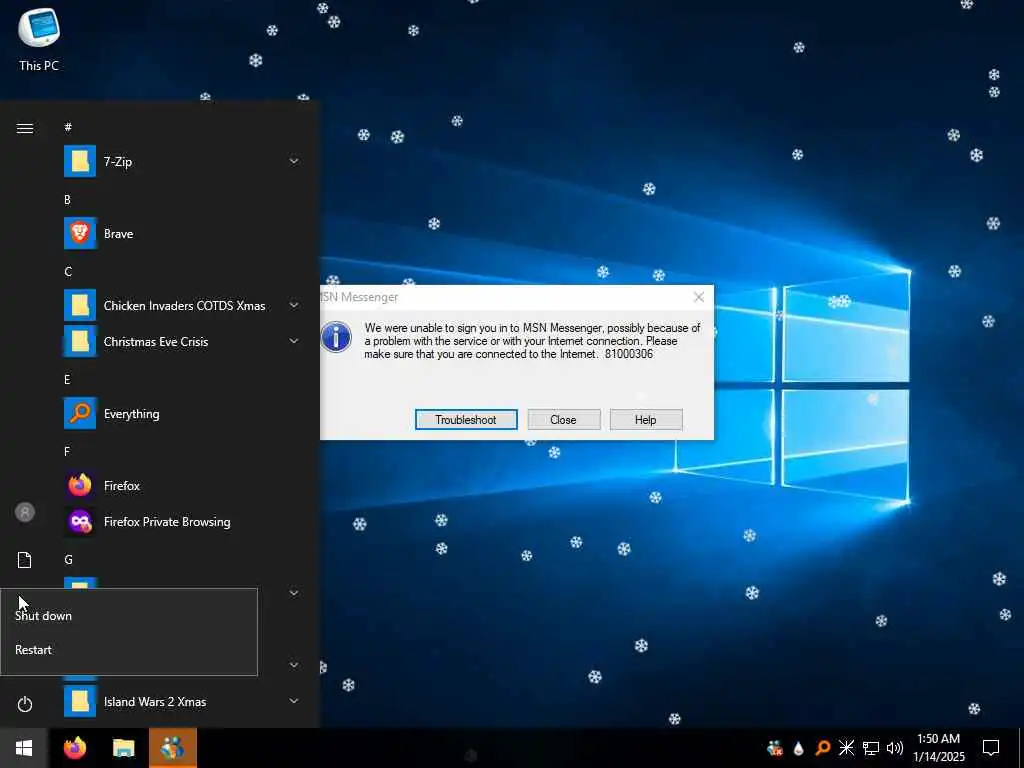Expand Island Wars 2 Xmas folder chevron

pos(294,701)
